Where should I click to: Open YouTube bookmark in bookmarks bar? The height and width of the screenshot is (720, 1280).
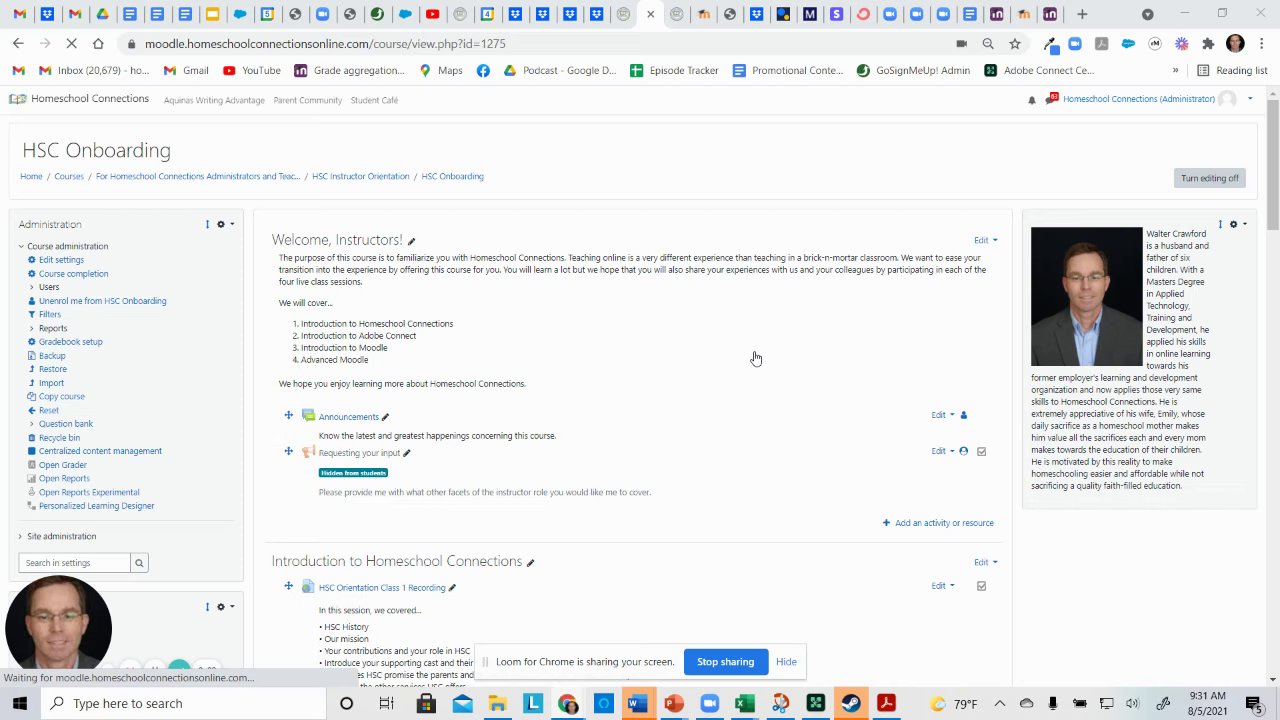coord(252,71)
